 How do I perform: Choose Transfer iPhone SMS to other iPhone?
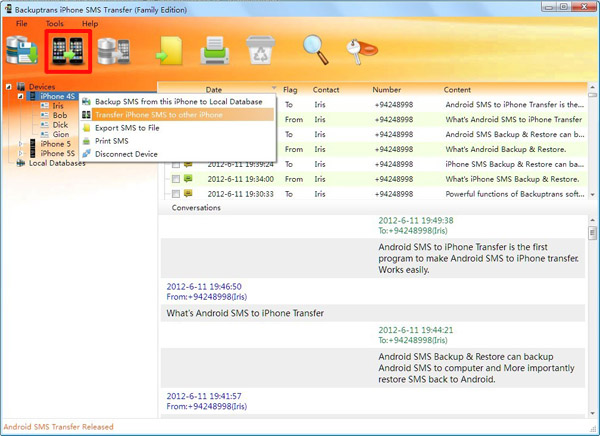tap(178, 114)
